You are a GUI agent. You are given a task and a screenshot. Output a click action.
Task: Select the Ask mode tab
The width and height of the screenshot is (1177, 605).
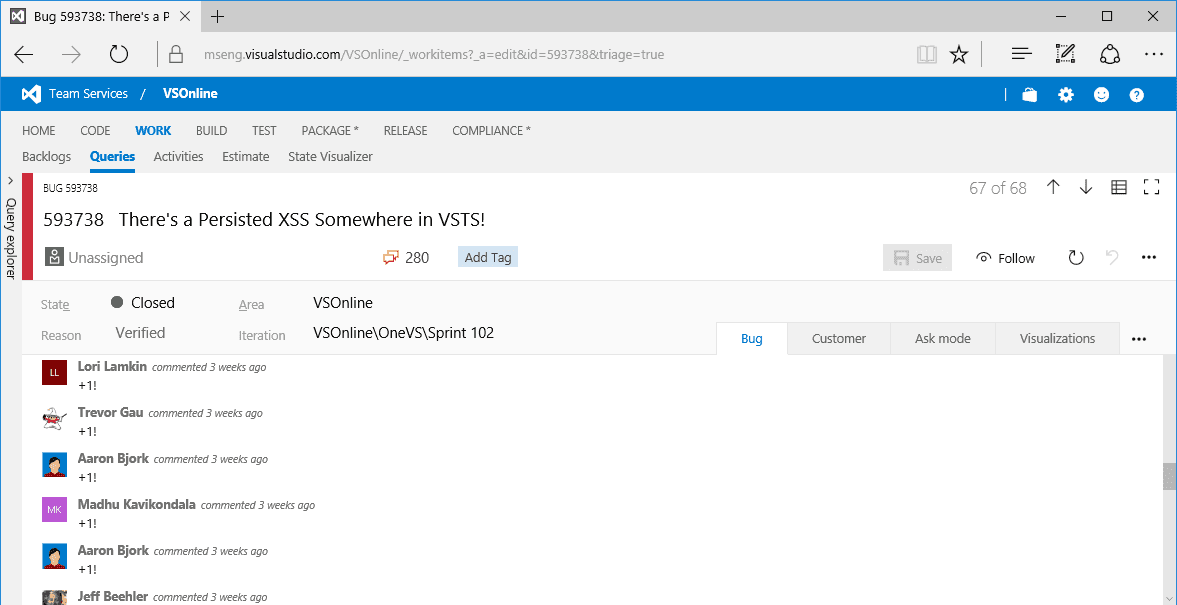(943, 339)
